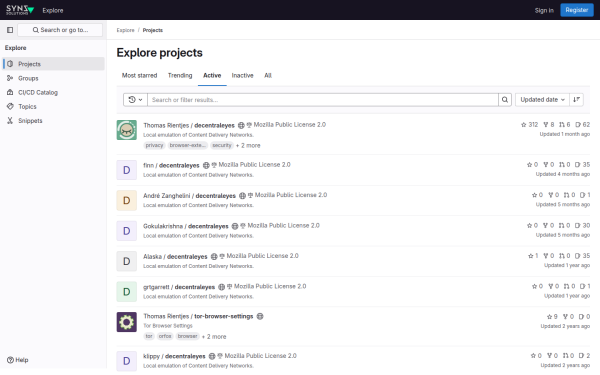
Task: Click finn's 35 issues count
Action: coord(582,165)
